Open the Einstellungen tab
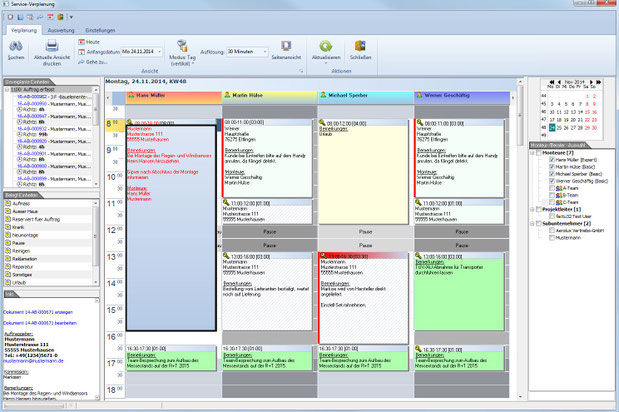 [100, 30]
